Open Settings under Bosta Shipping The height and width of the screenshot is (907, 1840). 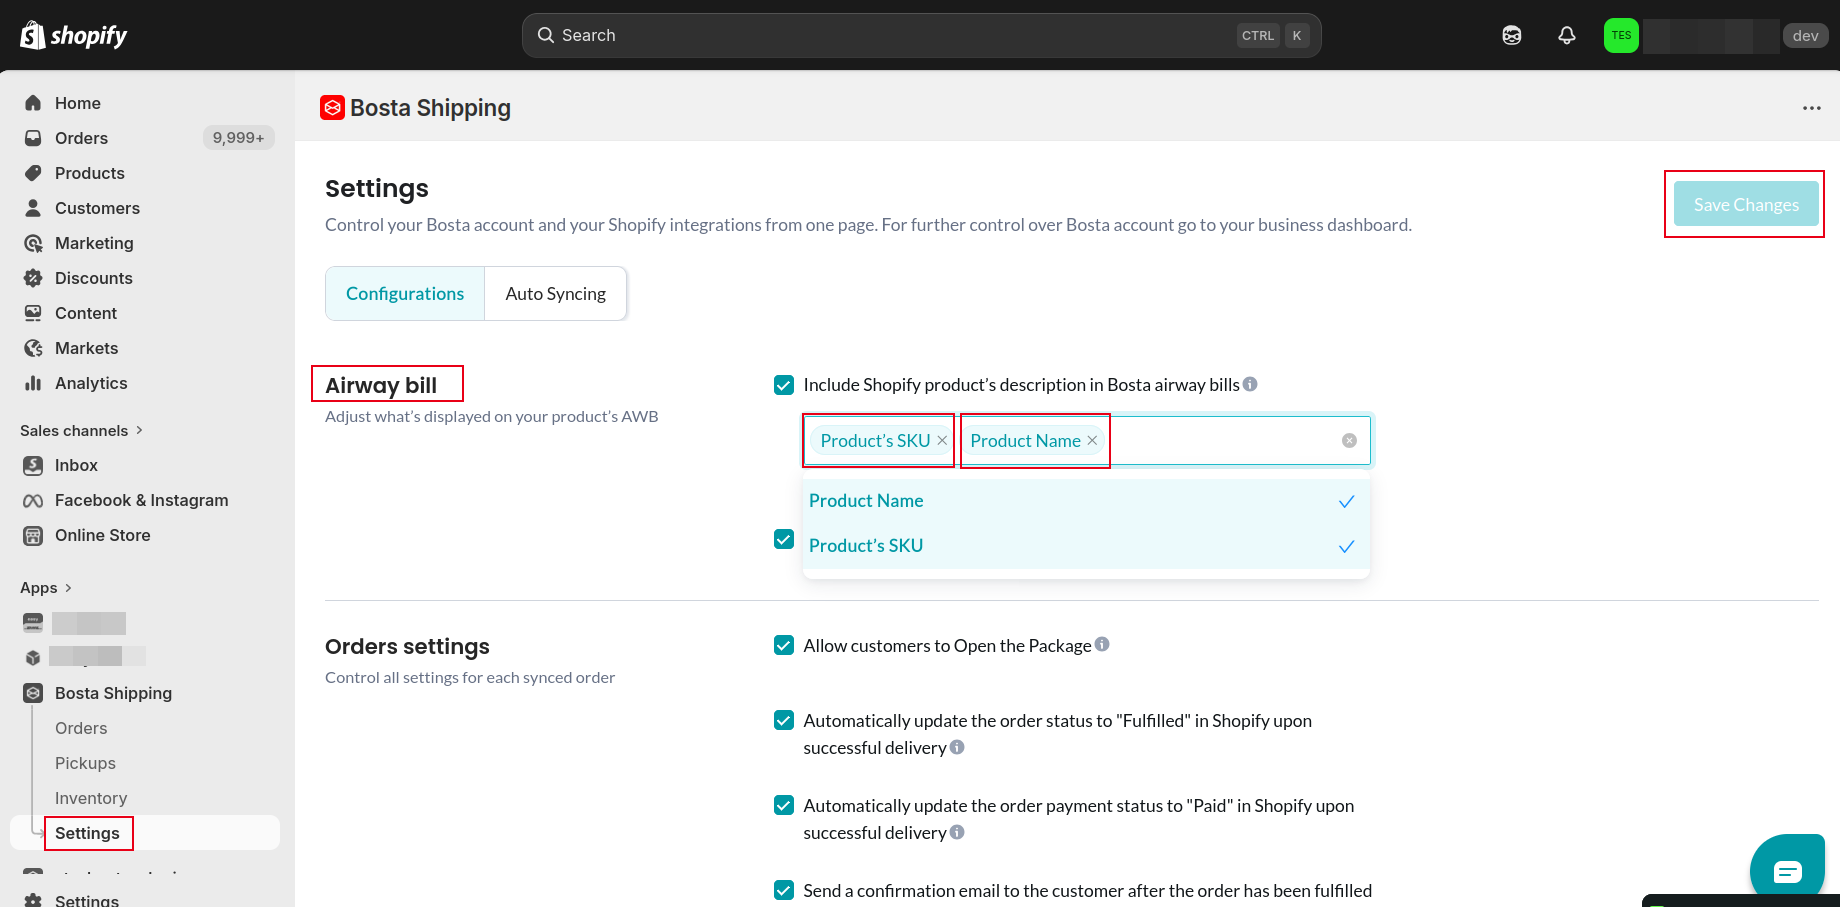[x=87, y=833]
